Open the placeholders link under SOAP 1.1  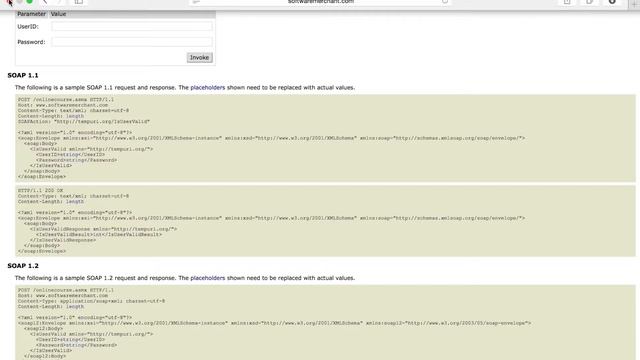[208, 87]
